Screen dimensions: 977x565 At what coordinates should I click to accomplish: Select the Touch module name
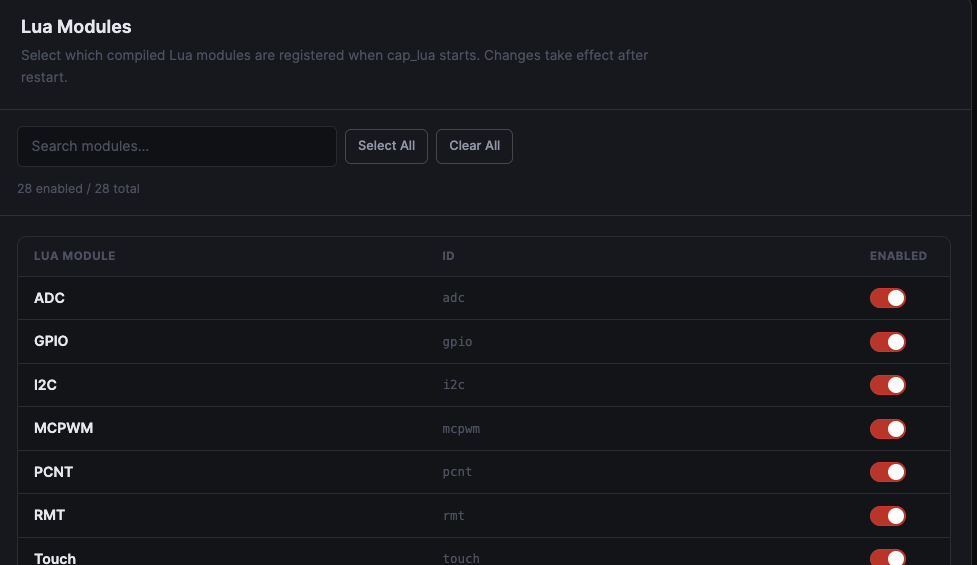pos(55,558)
